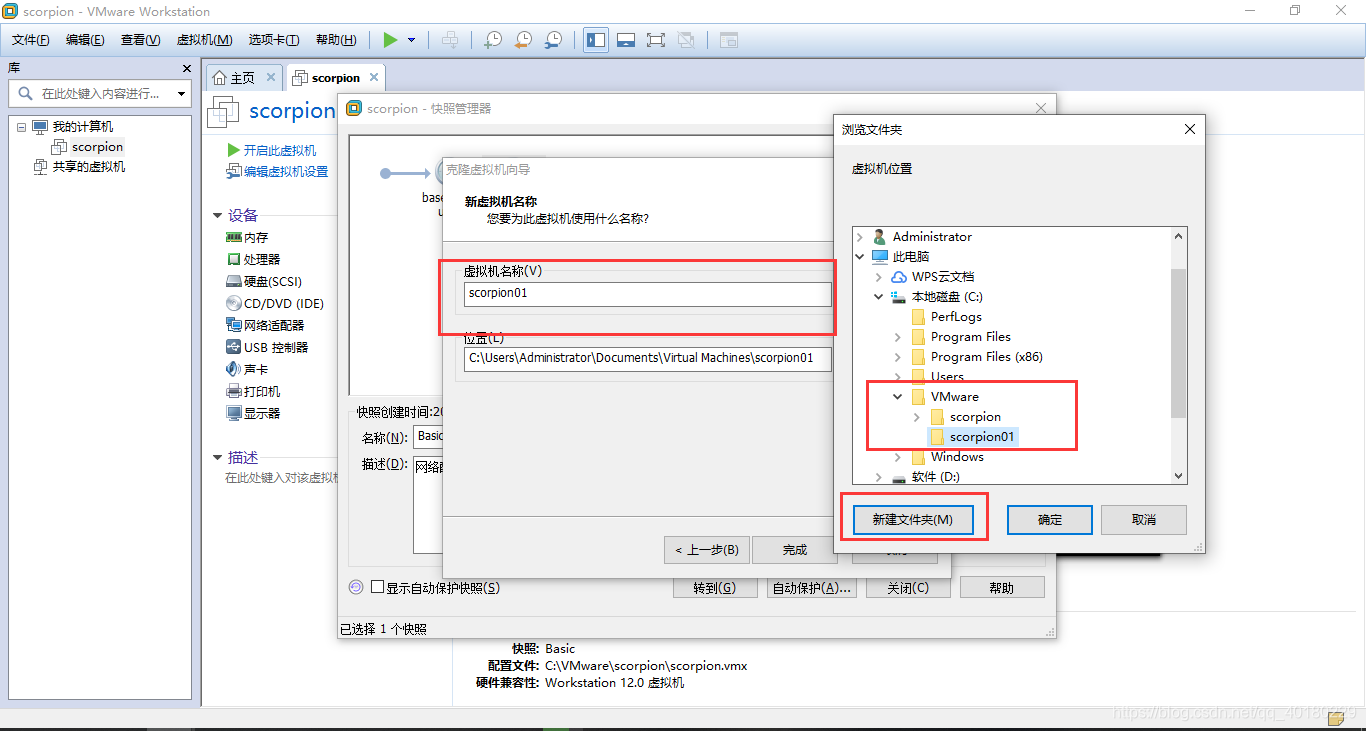The image size is (1366, 731).
Task: Close the 主页 tab
Action: (x=271, y=77)
